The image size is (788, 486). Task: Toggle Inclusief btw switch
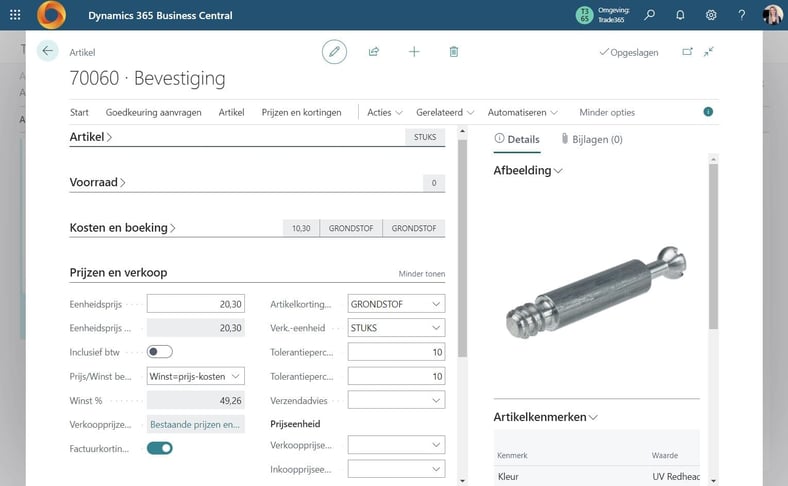pos(160,352)
